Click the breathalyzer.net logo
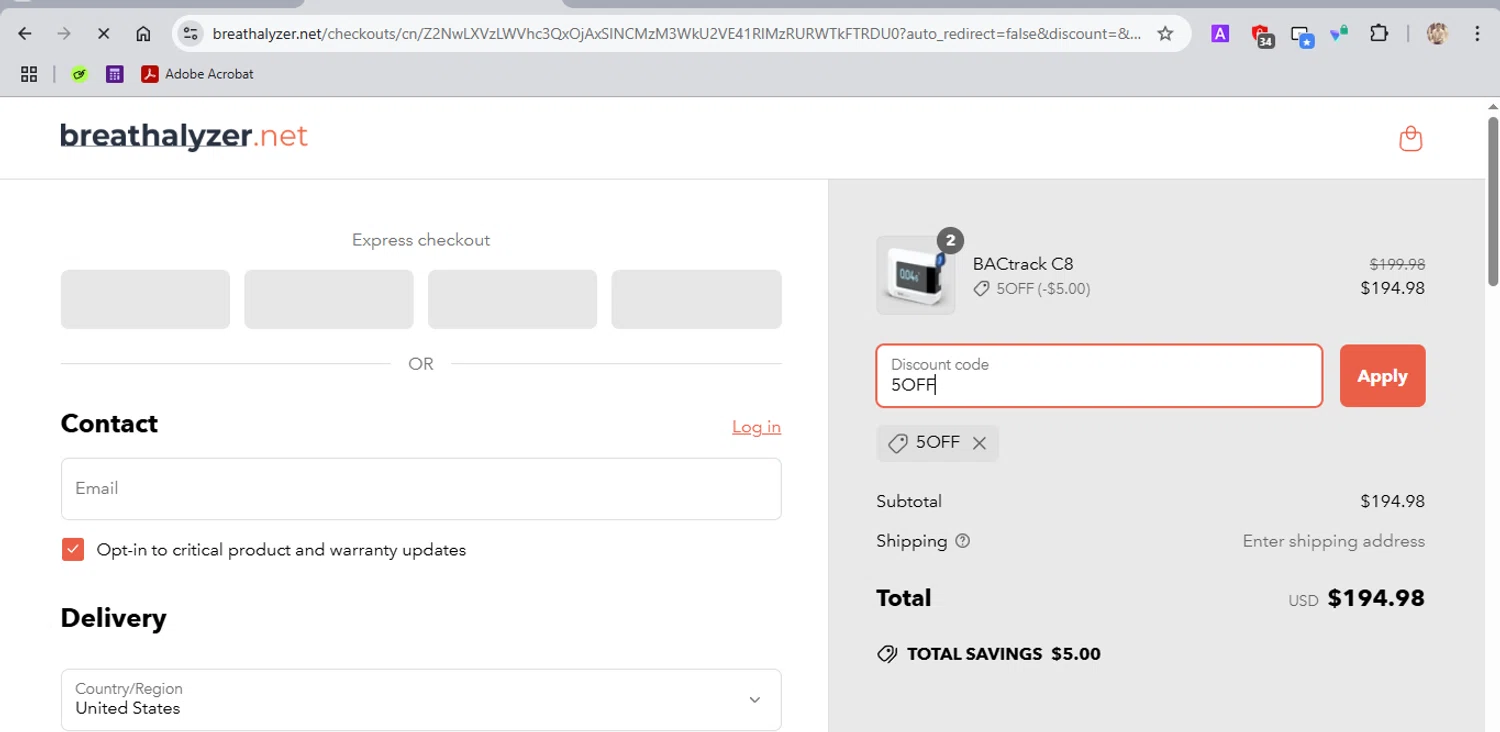This screenshot has width=1500, height=732. (x=184, y=137)
